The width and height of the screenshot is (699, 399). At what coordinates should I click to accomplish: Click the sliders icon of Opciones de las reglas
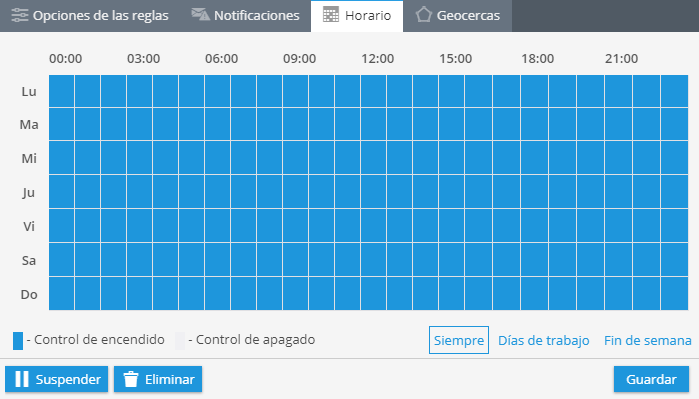pyautogui.click(x=20, y=15)
